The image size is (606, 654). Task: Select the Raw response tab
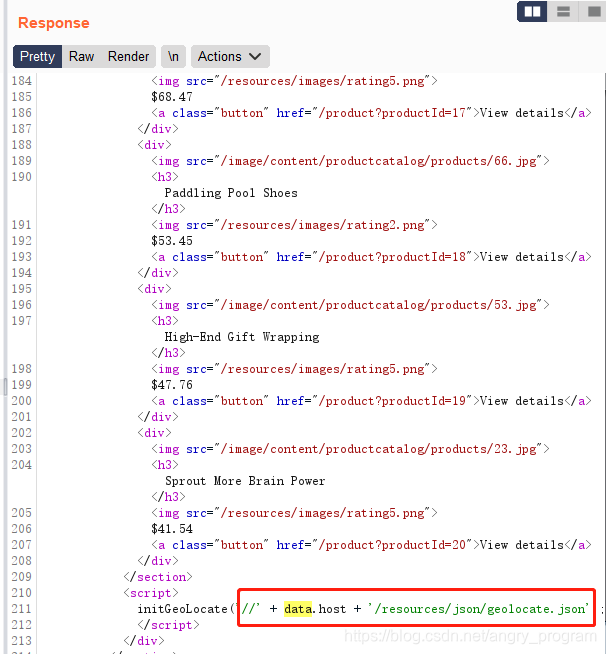(81, 56)
